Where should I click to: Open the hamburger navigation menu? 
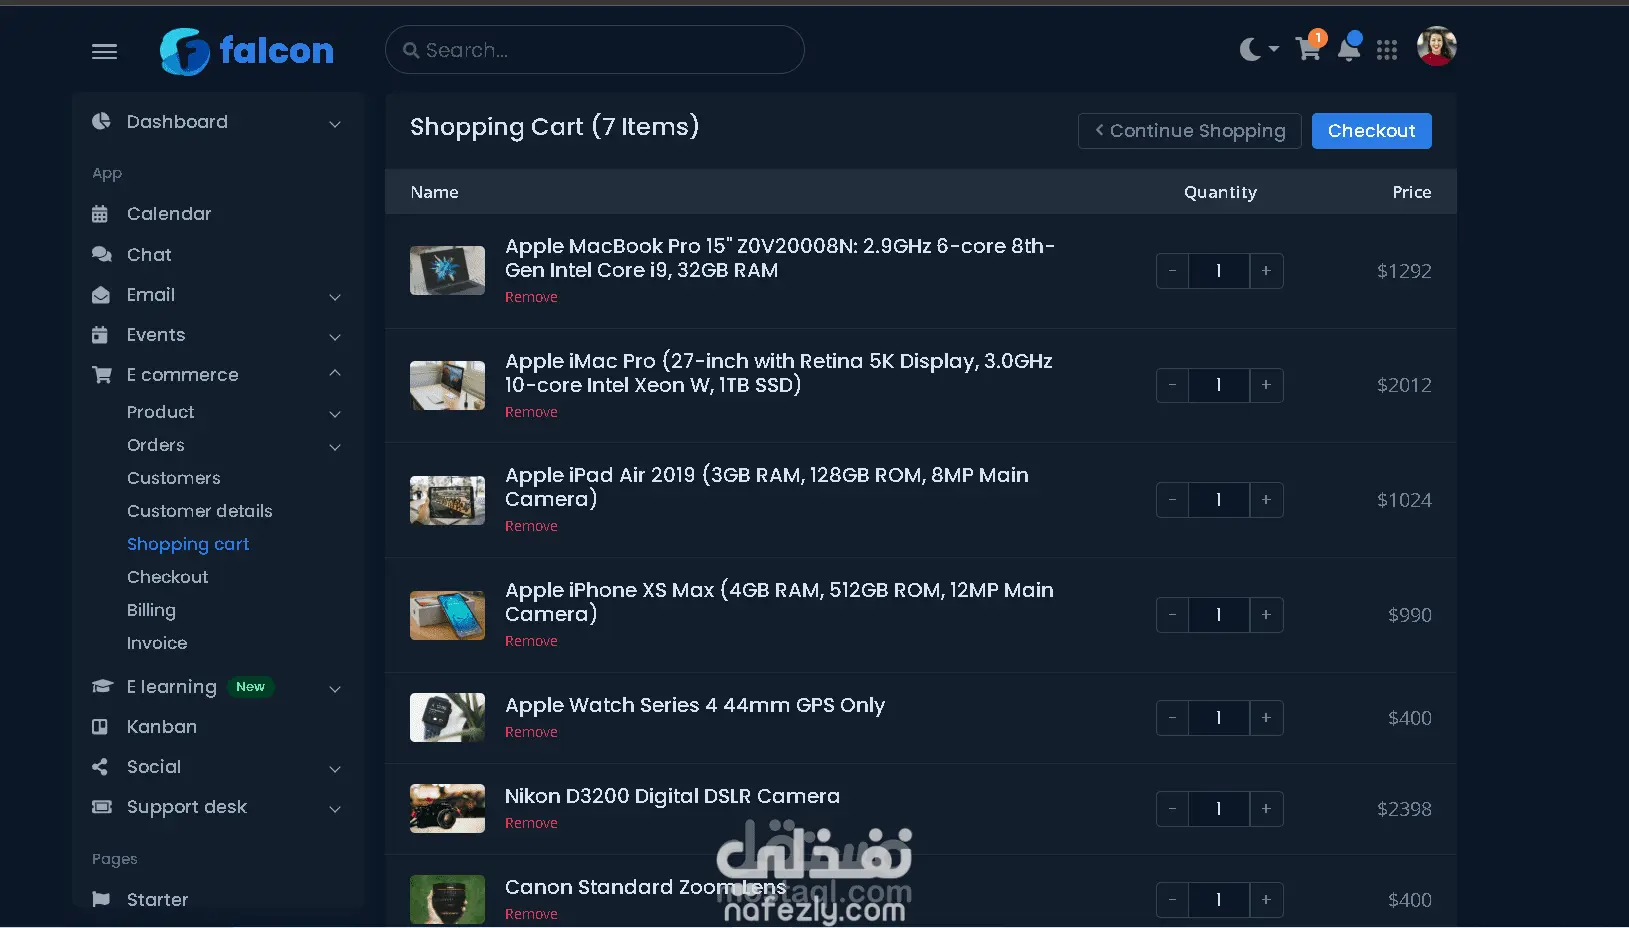(x=105, y=51)
